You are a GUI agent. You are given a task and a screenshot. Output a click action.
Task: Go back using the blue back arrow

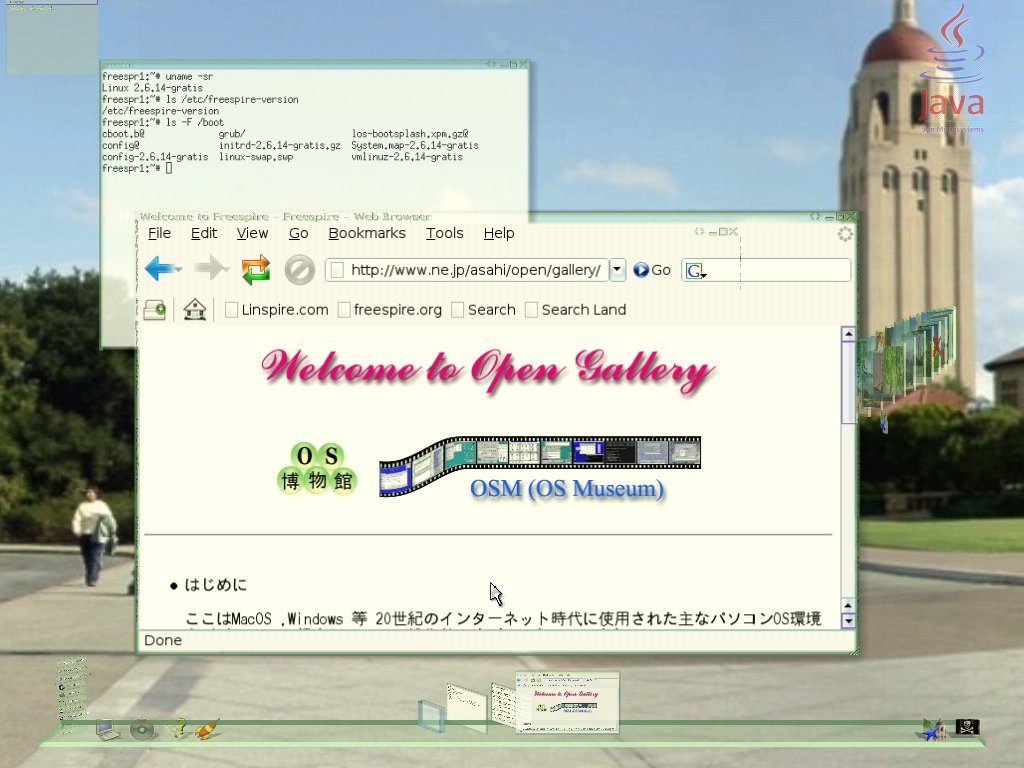pos(157,268)
